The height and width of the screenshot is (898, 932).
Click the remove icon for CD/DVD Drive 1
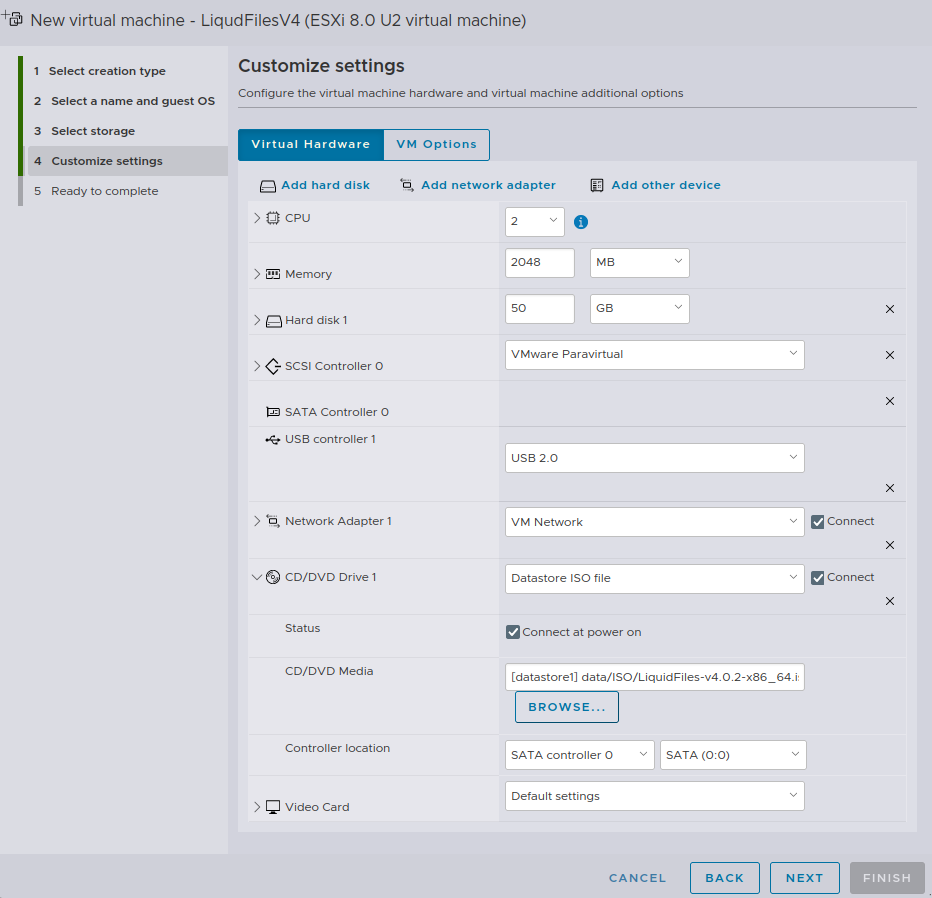point(889,601)
